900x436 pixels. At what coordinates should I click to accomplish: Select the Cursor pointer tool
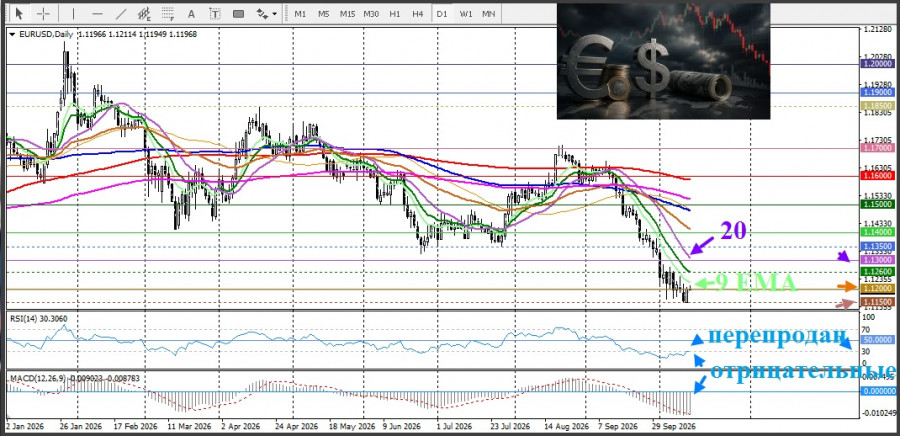(20, 13)
